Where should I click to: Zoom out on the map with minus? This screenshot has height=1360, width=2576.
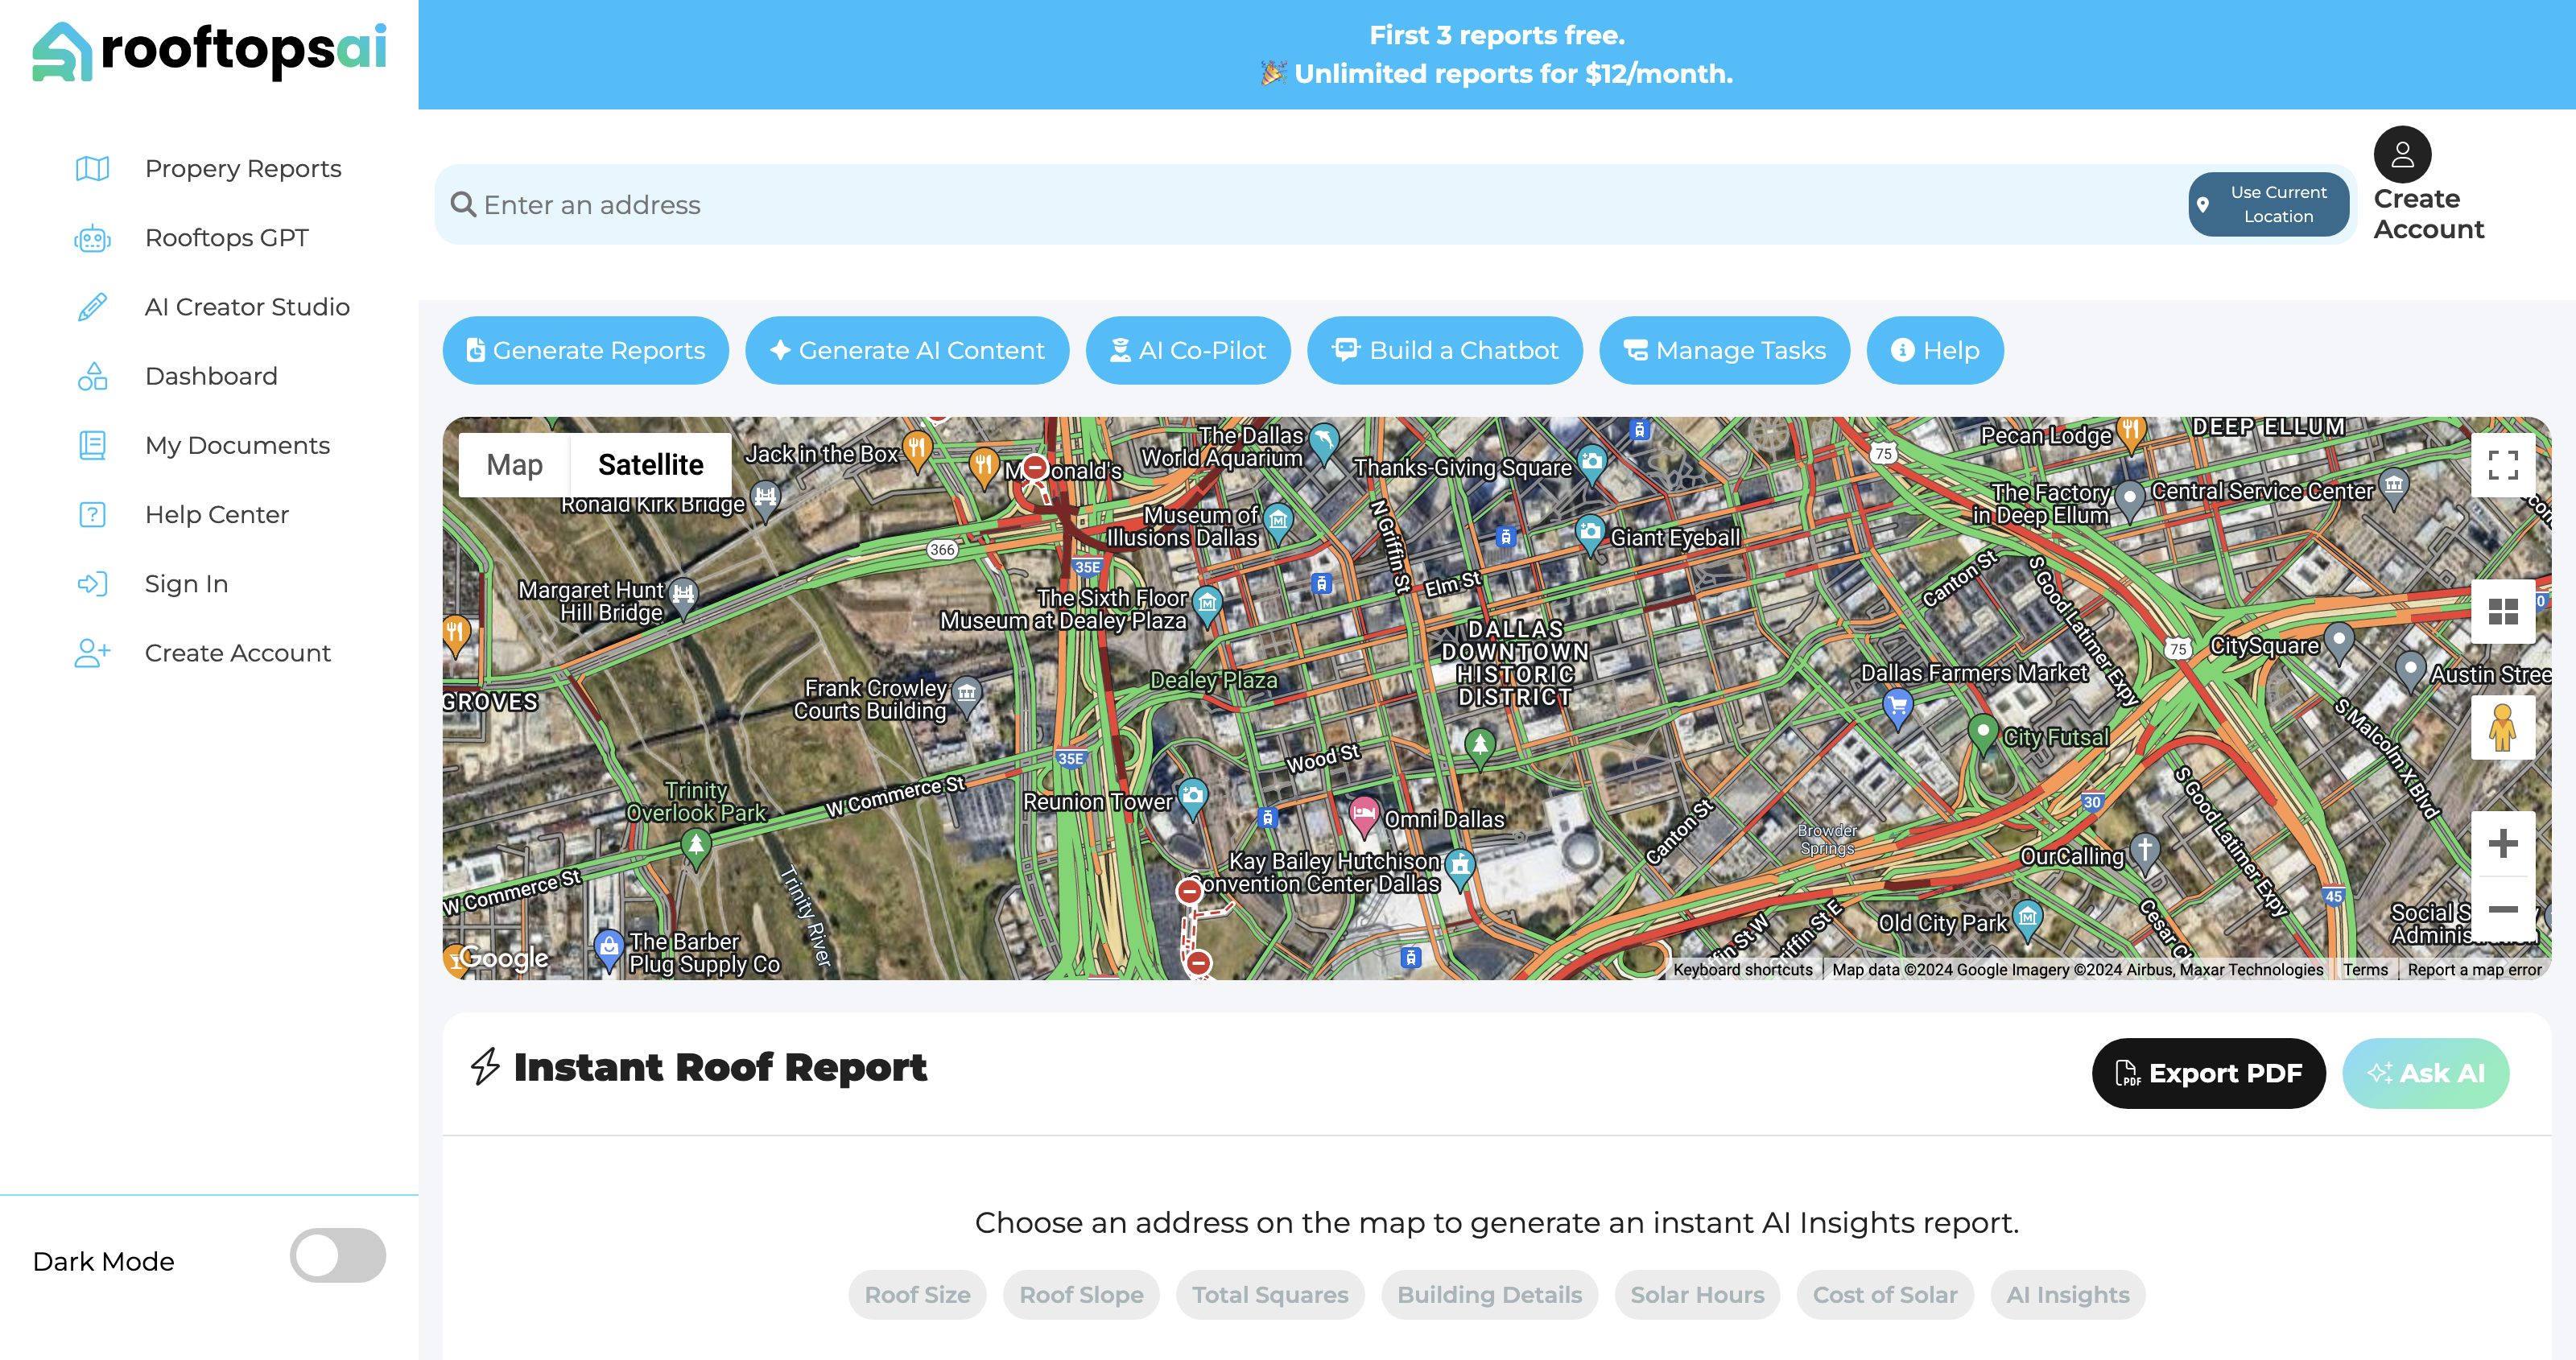2503,908
